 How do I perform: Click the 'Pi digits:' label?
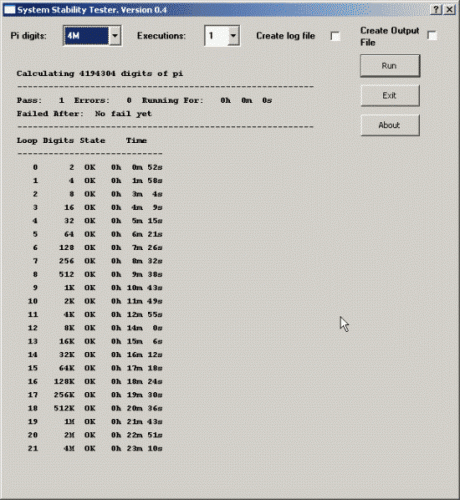coord(28,36)
